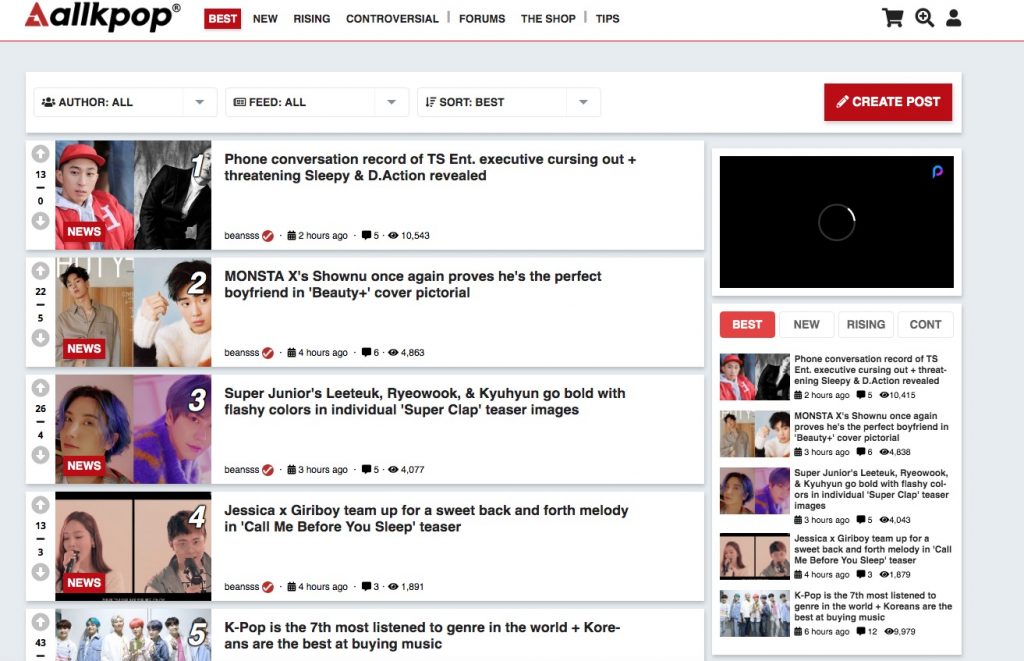This screenshot has width=1024, height=661.
Task: Downvote the Super Junior 'Super Clap' post
Action: pyautogui.click(x=40, y=455)
